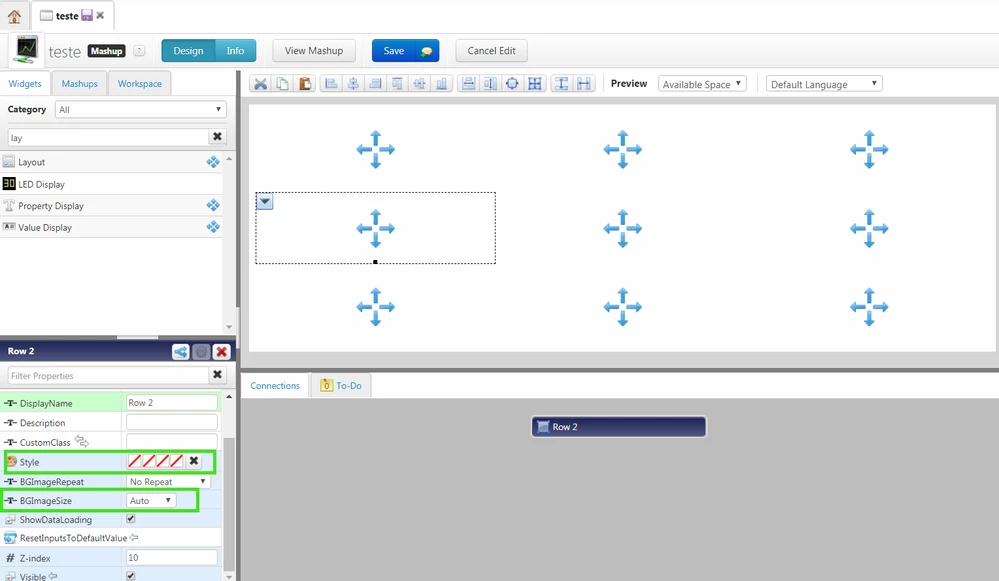Click the drag handle for Value Display

click(213, 227)
